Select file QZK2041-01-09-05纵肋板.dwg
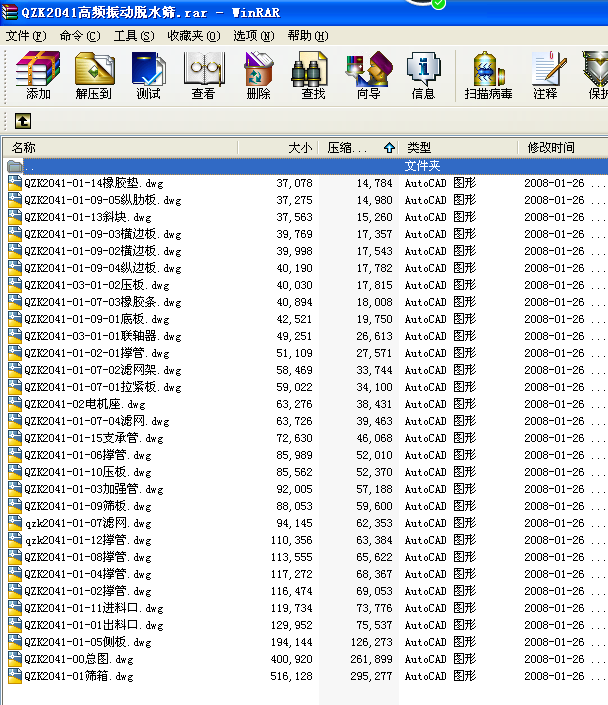This screenshot has width=608, height=705. [x=103, y=200]
